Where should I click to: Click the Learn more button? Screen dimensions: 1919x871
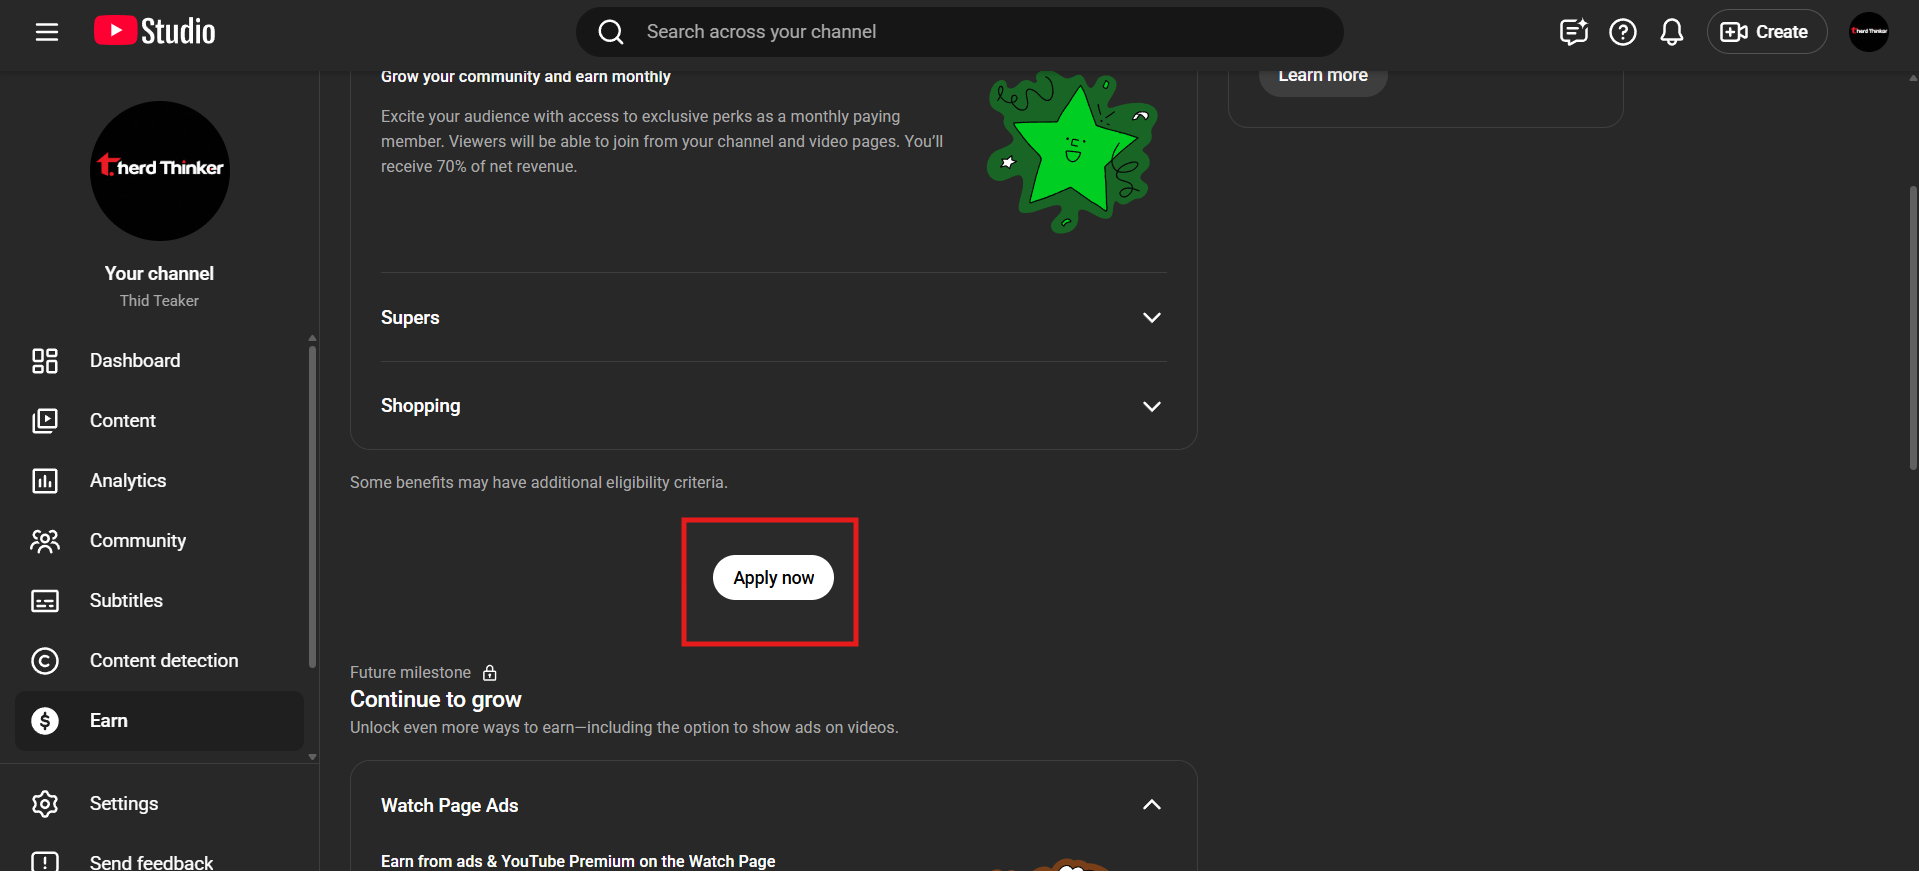pyautogui.click(x=1322, y=77)
